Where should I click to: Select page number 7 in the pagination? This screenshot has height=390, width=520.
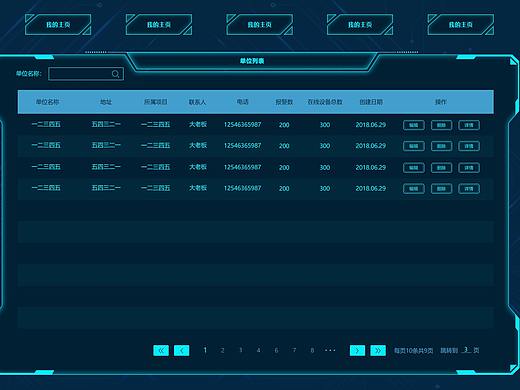click(x=294, y=350)
